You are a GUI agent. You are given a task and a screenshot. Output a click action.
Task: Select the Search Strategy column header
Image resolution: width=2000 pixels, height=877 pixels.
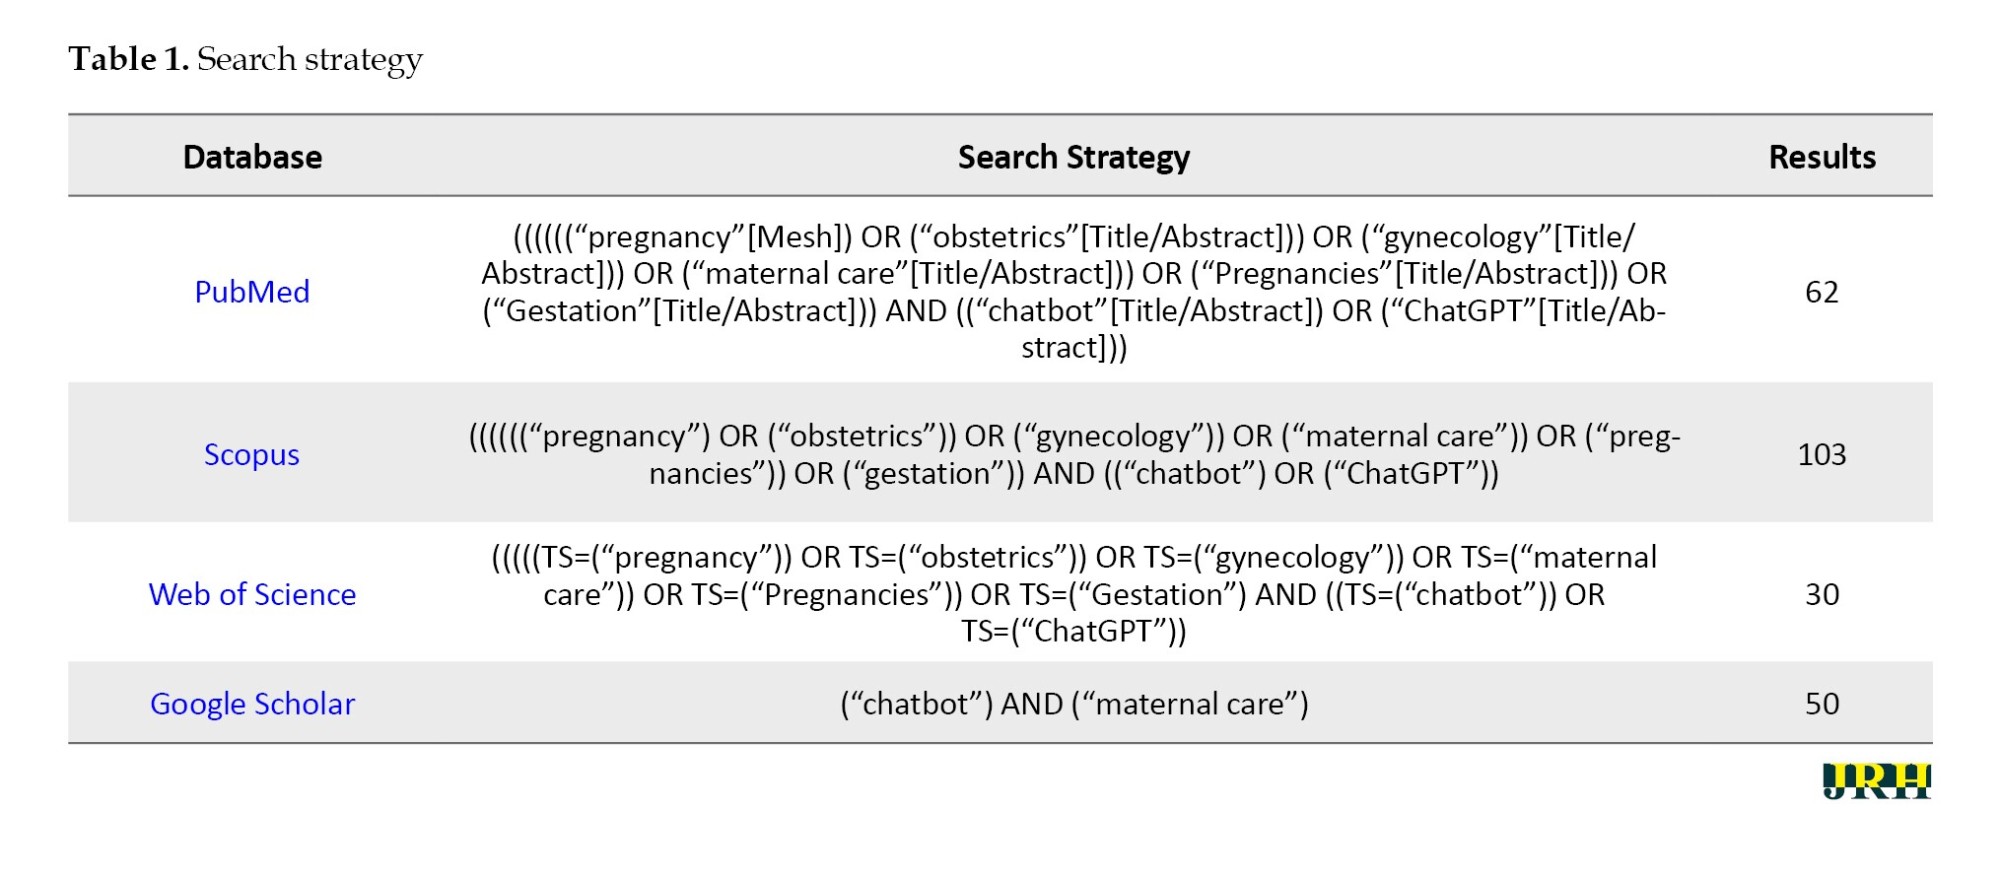tap(1073, 157)
